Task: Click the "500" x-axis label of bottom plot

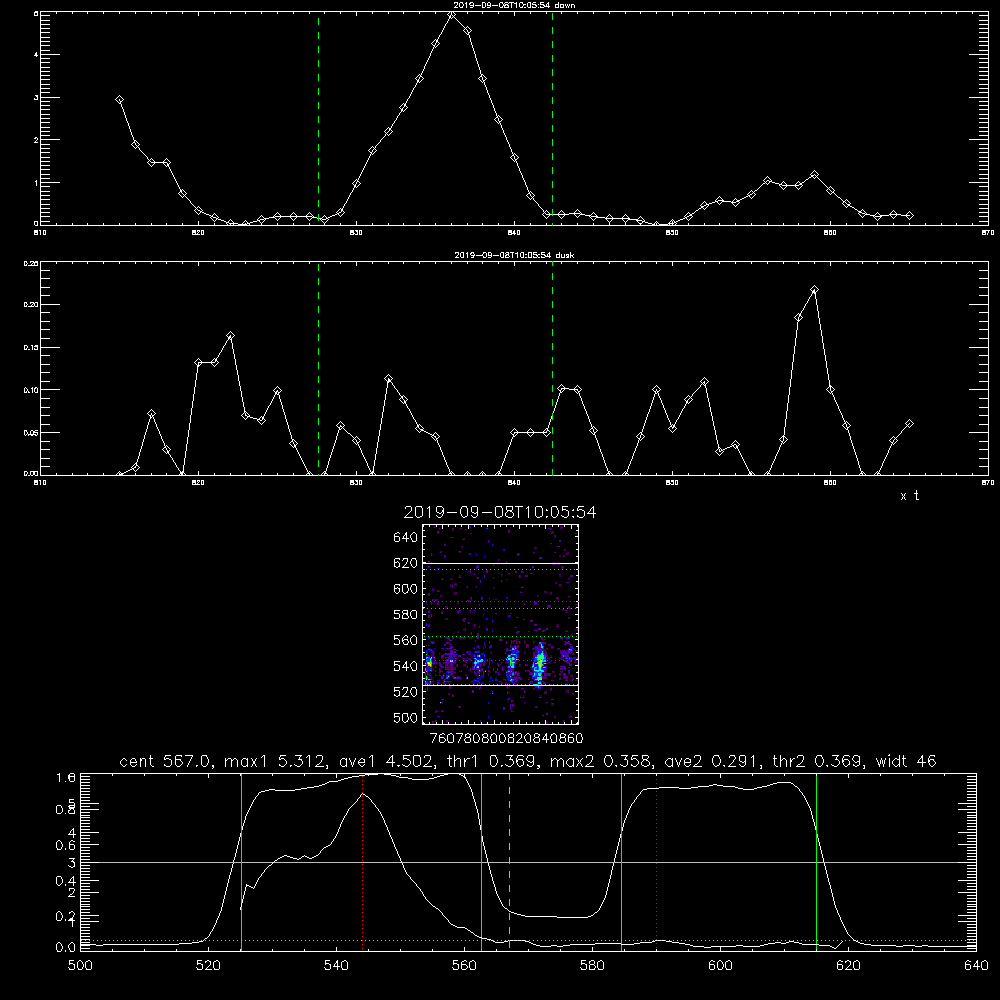Action: 80,966
